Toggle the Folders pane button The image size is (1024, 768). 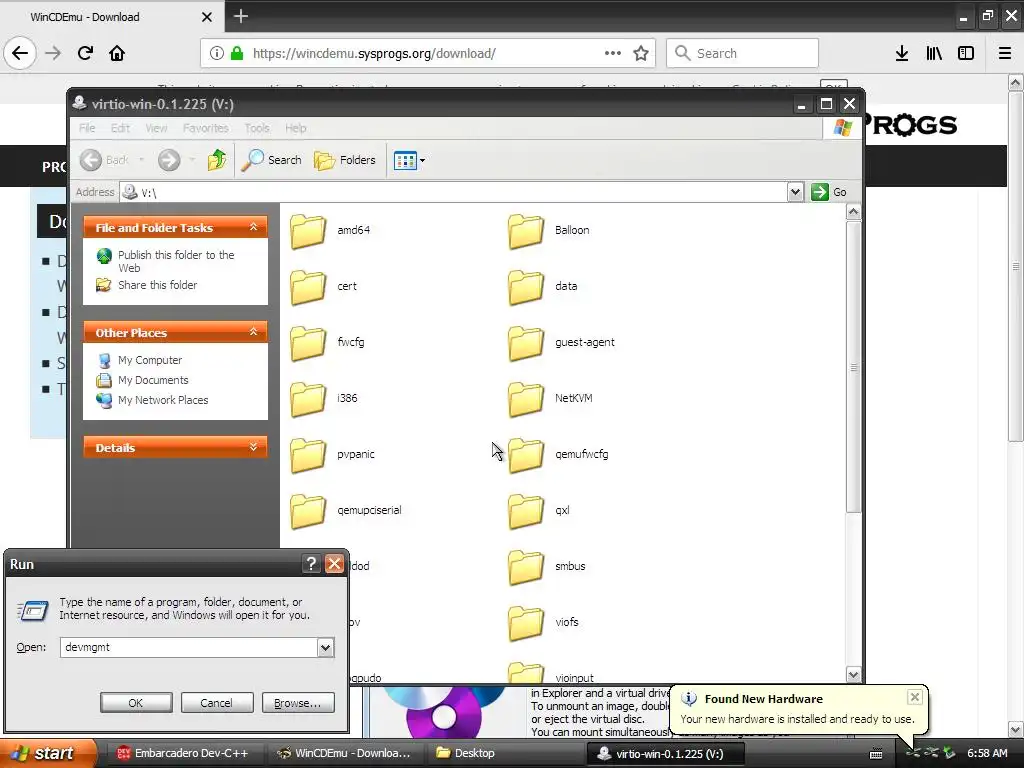(x=345, y=160)
